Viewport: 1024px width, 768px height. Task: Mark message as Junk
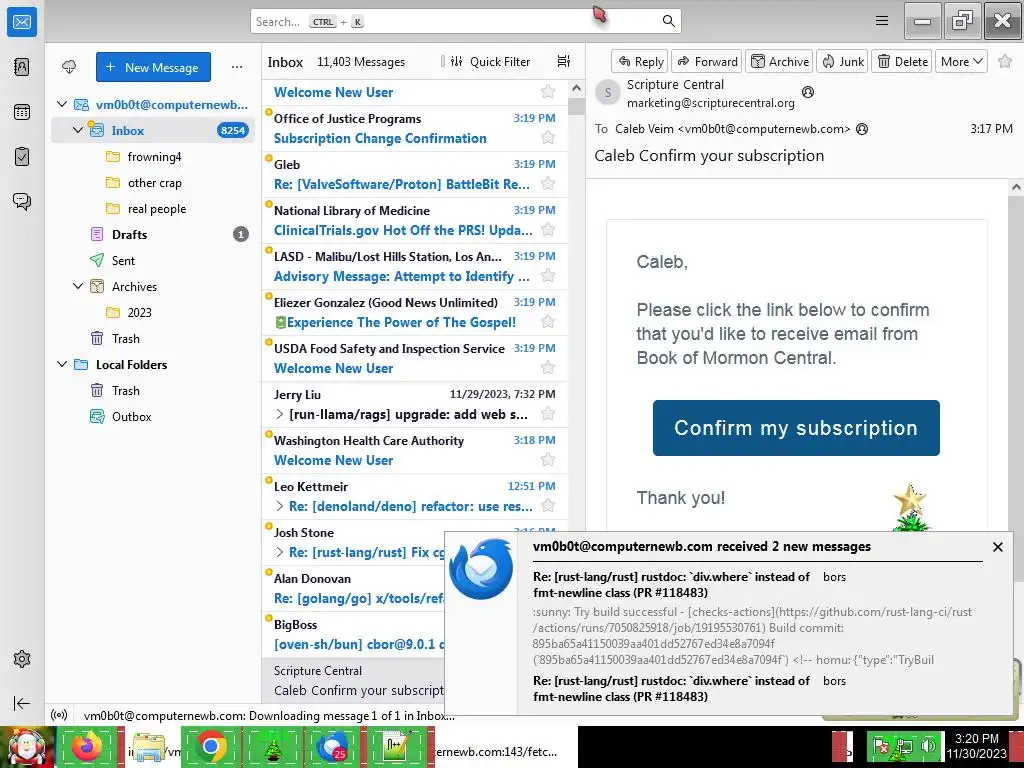pos(842,61)
